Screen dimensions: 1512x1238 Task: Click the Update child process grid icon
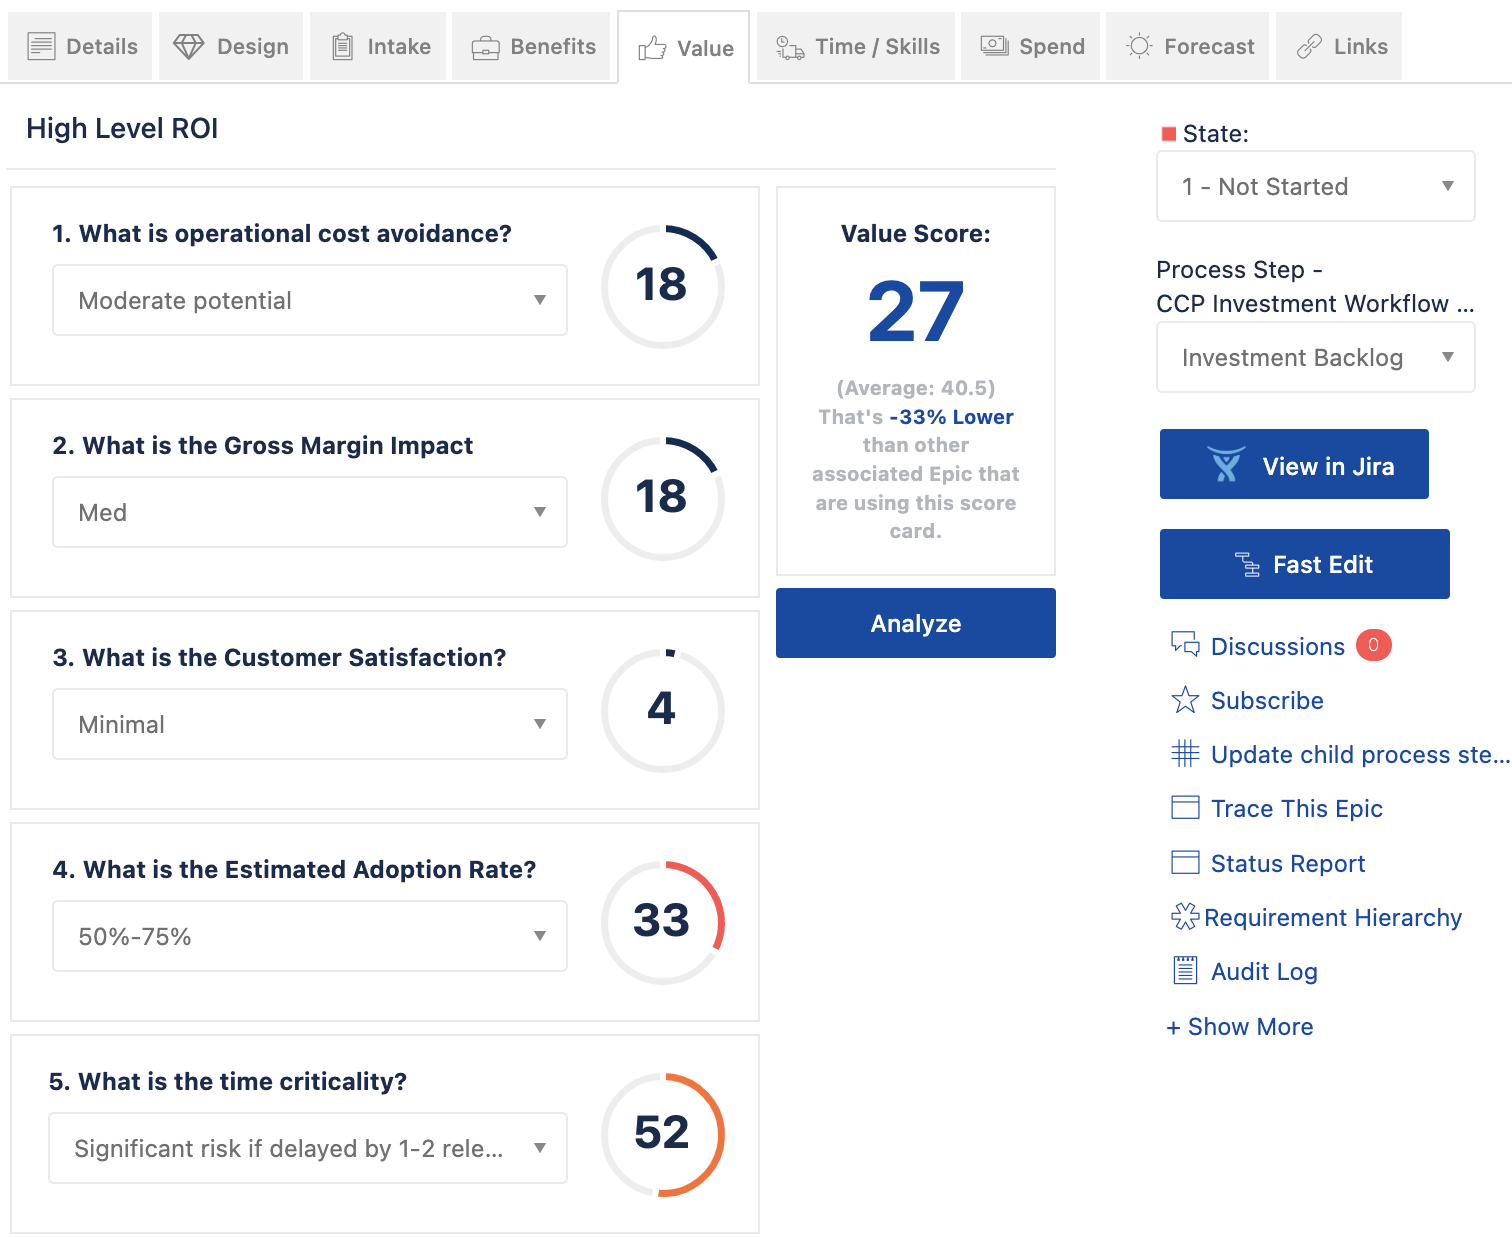point(1185,754)
